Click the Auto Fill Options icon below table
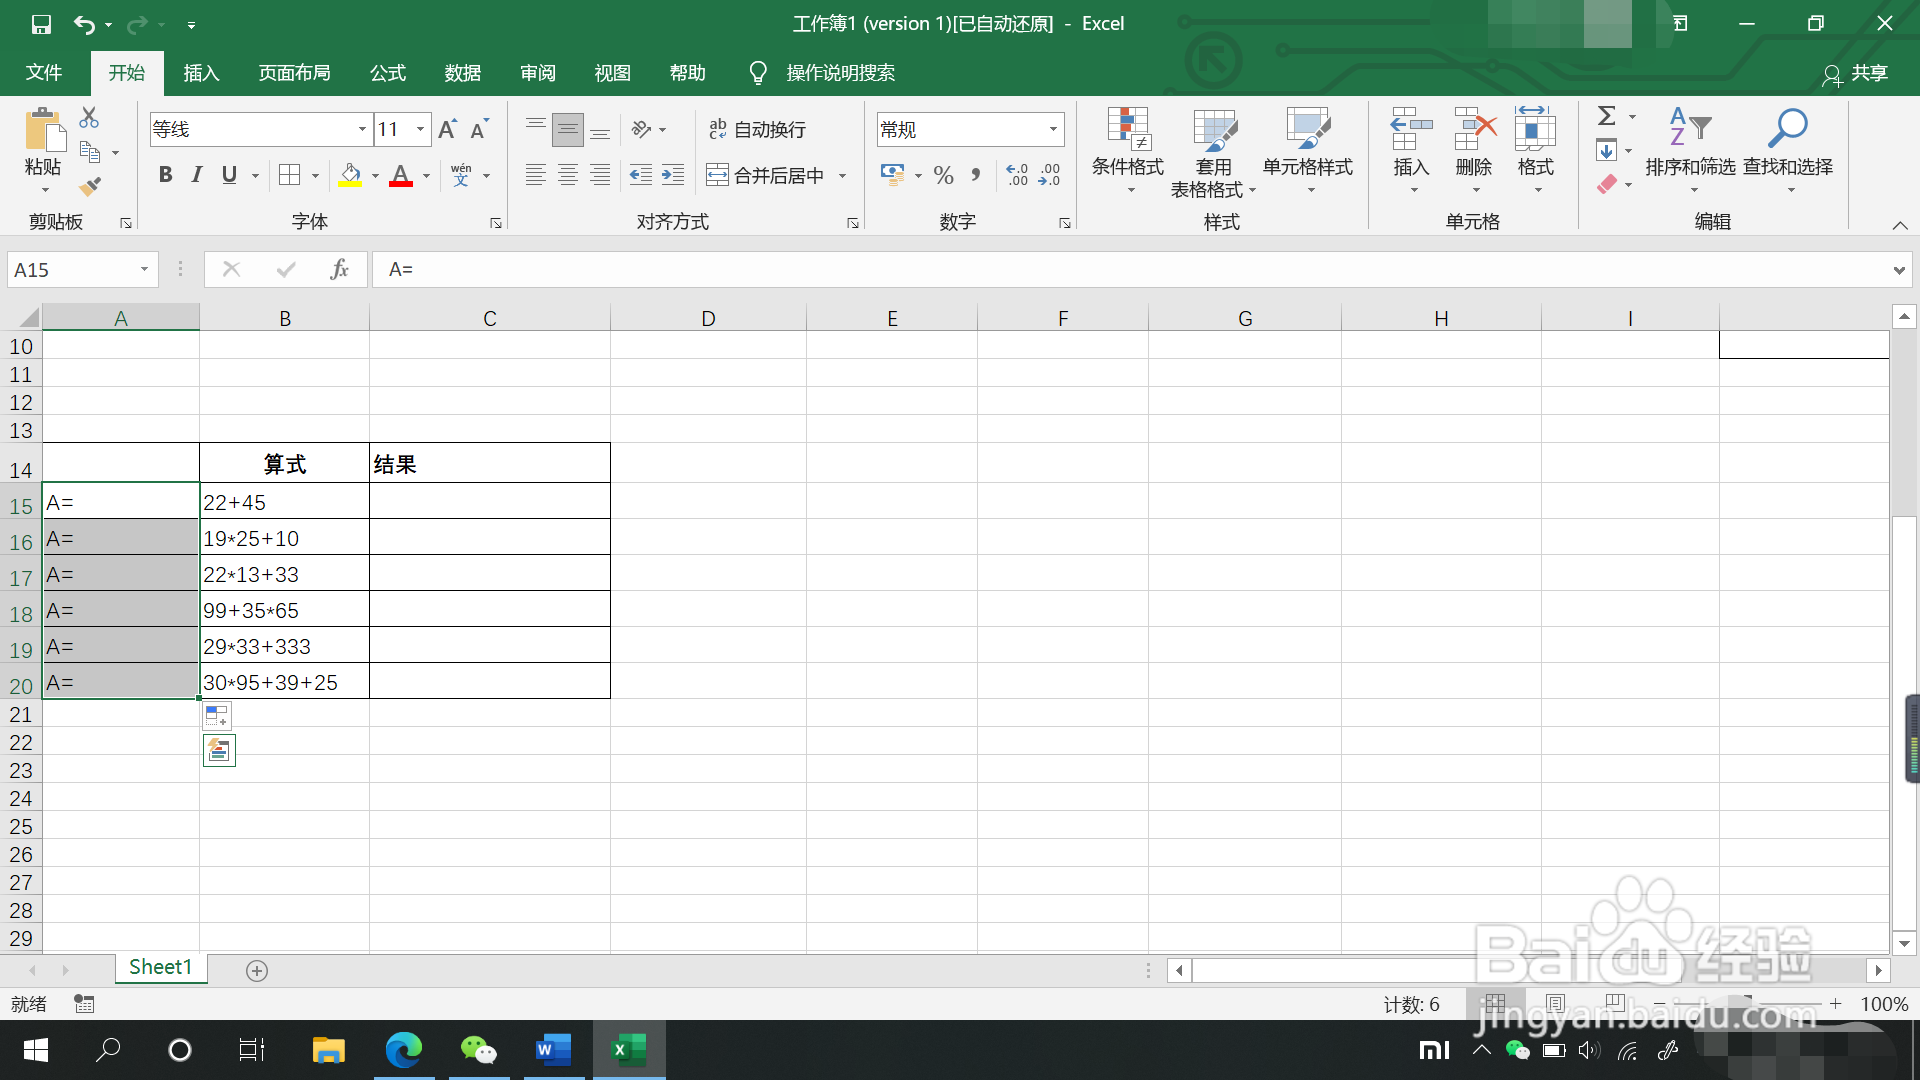The image size is (1920, 1080). click(x=217, y=716)
